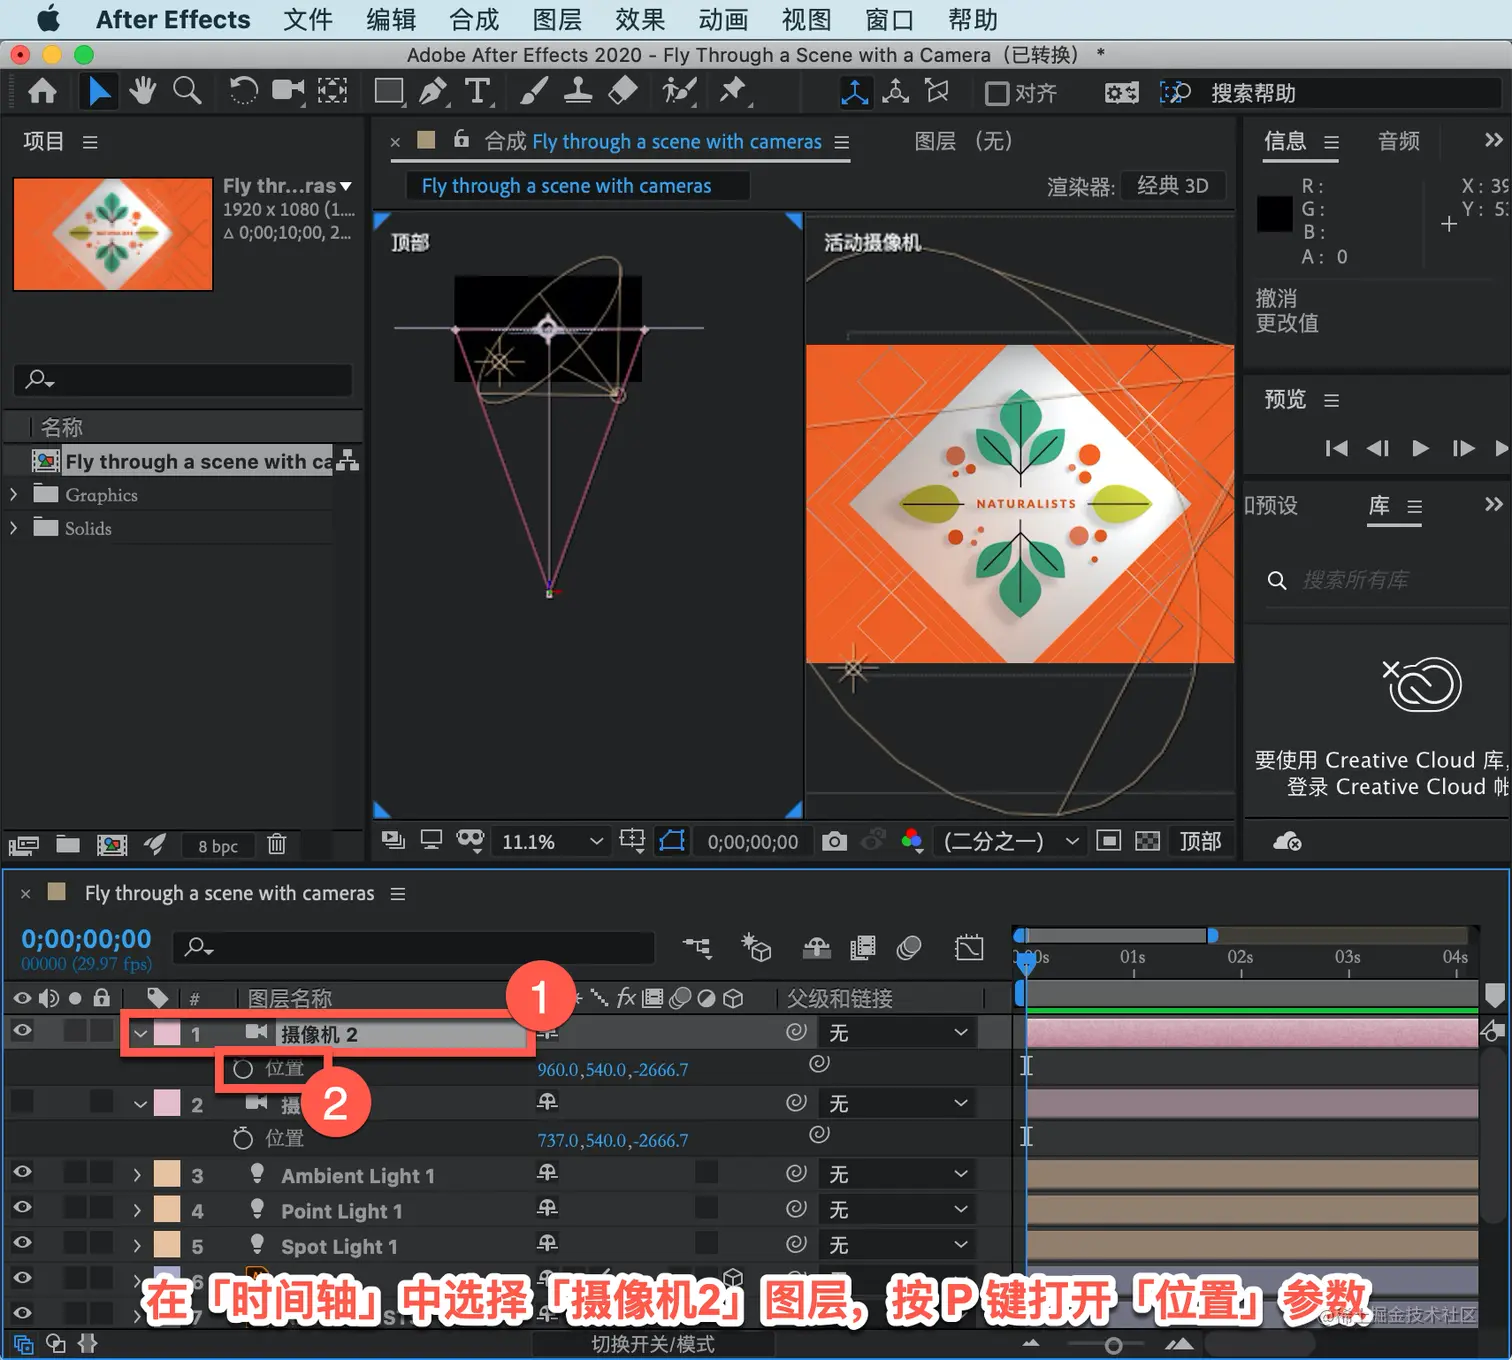Open the 效果 menu
The image size is (1512, 1360).
pyautogui.click(x=640, y=19)
